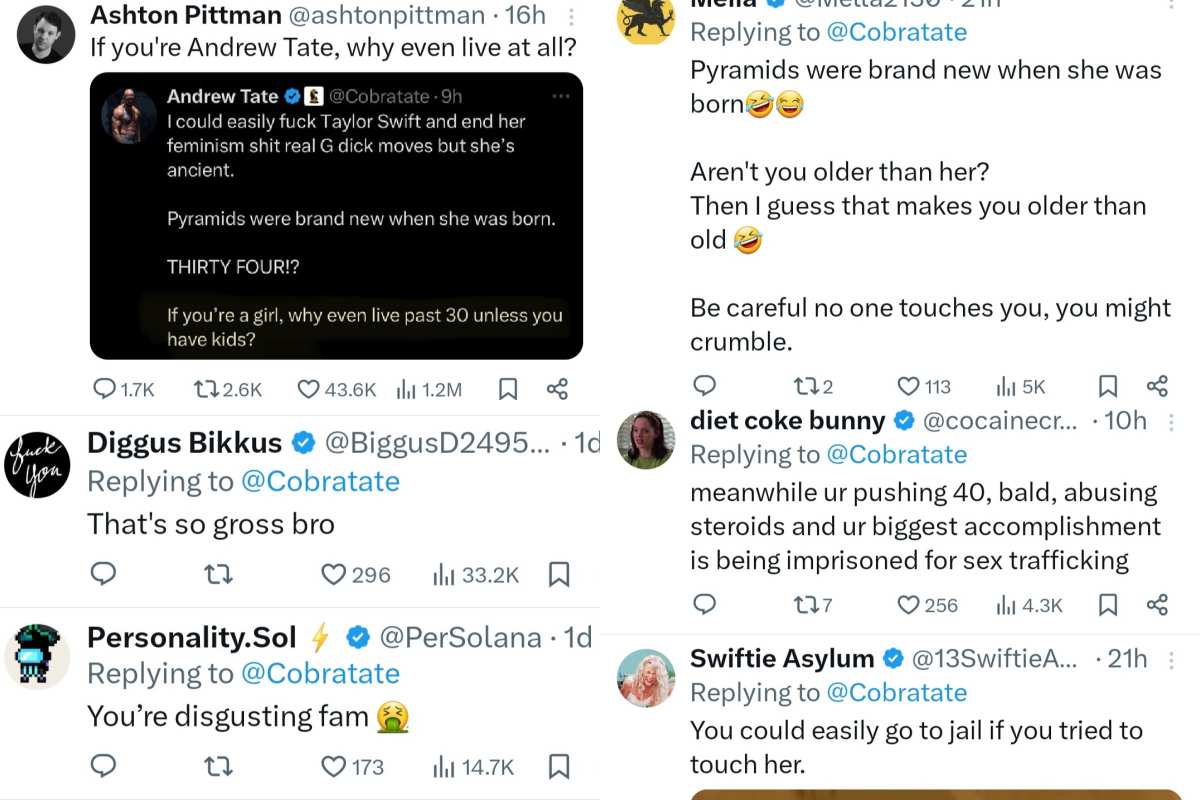Share diet coke bunny's reply
The width and height of the screenshot is (1200, 800).
(x=1157, y=604)
